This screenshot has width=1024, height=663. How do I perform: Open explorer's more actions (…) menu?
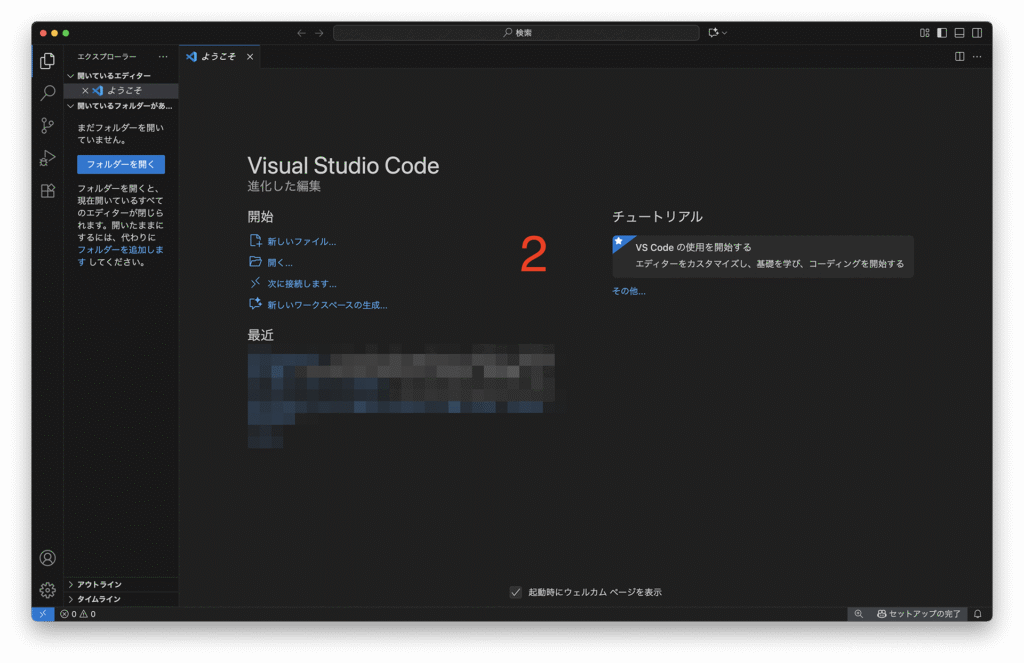[163, 57]
